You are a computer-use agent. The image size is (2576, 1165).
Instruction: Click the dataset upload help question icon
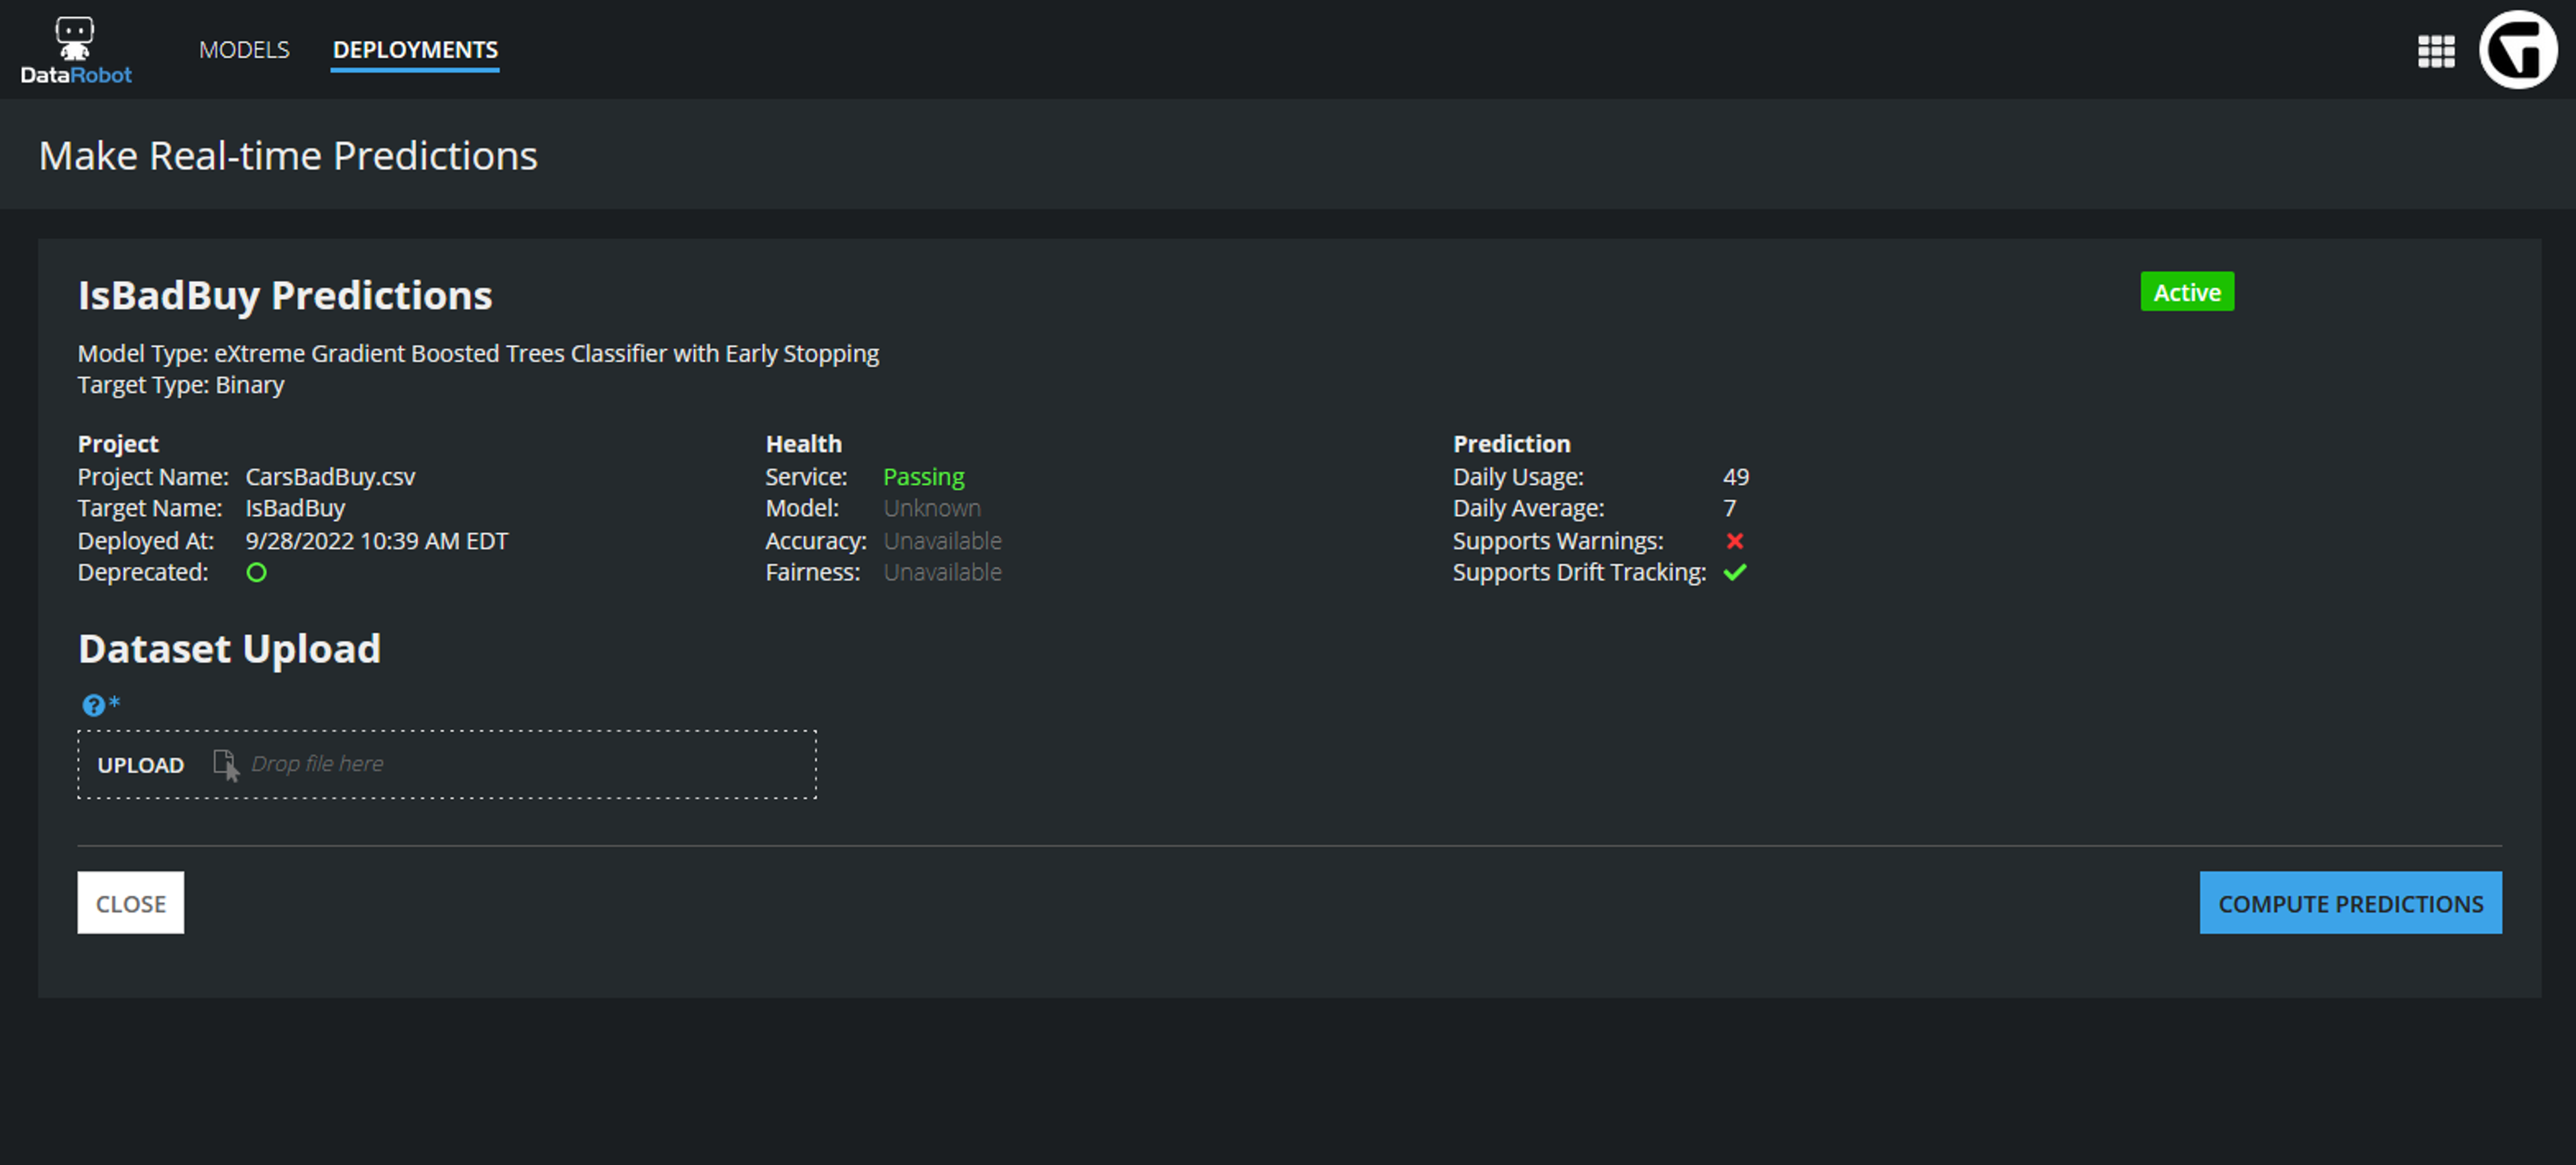93,705
